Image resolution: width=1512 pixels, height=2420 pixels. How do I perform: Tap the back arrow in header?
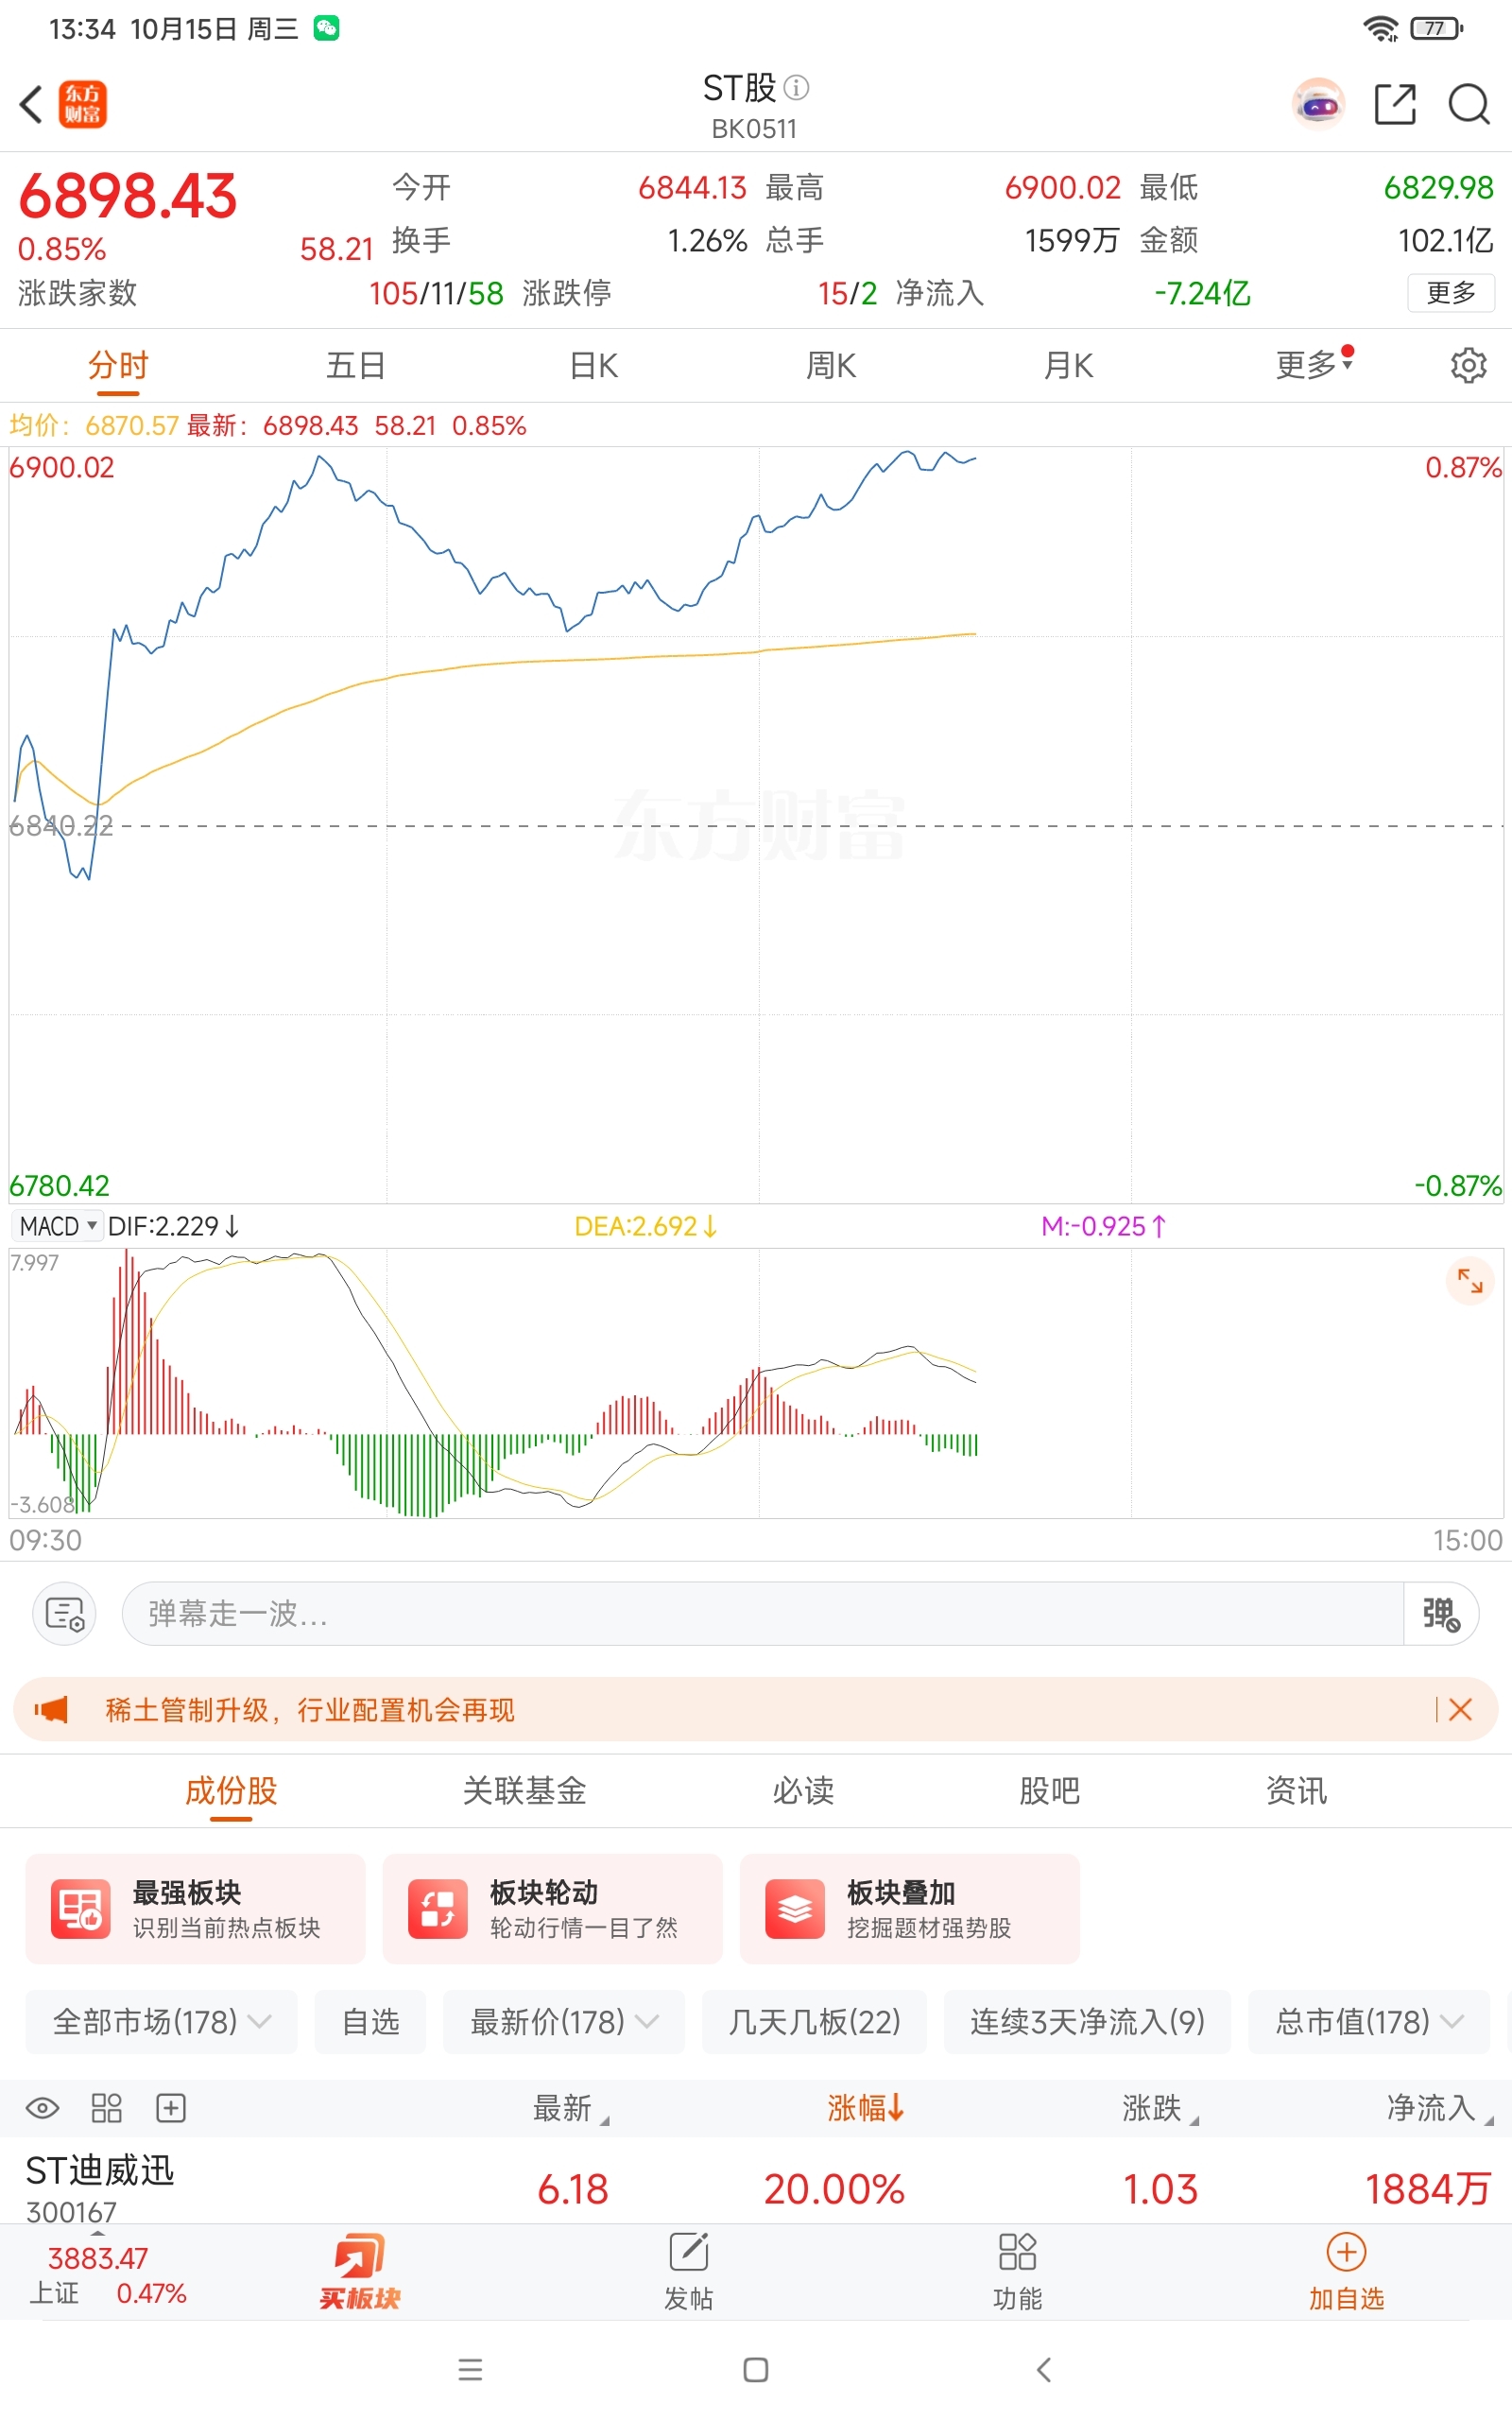click(31, 104)
